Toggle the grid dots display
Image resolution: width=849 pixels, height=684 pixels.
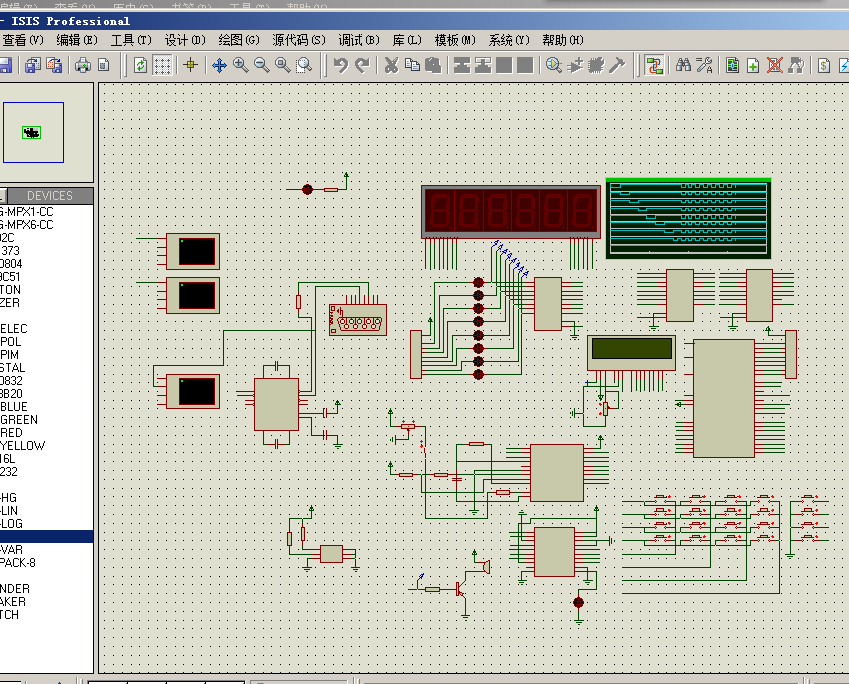162,66
